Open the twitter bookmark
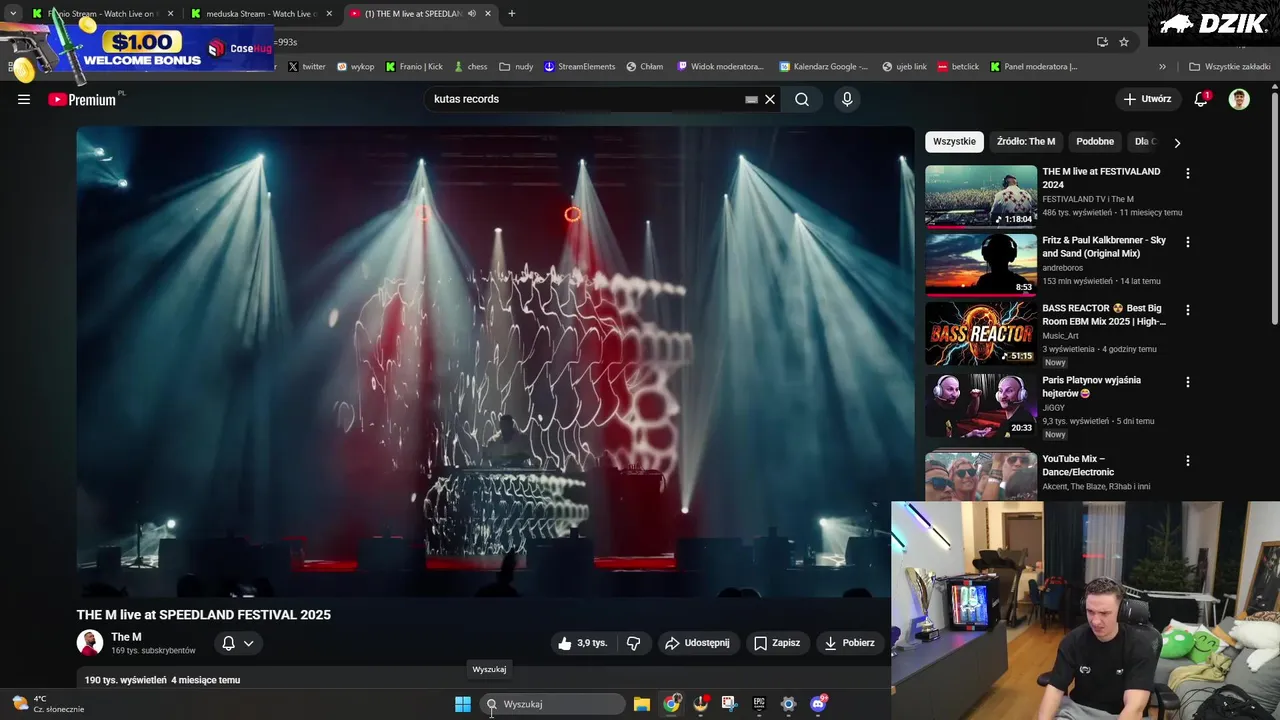This screenshot has width=1280, height=720. [307, 67]
